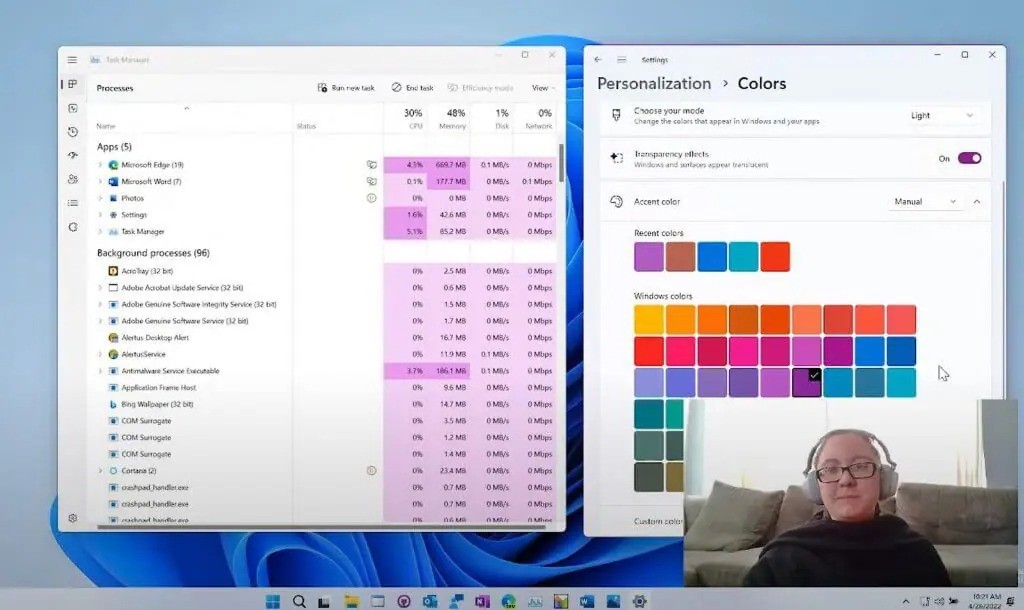Select the red recent color swatch
Viewport: 1024px width, 610px height.
pos(775,257)
